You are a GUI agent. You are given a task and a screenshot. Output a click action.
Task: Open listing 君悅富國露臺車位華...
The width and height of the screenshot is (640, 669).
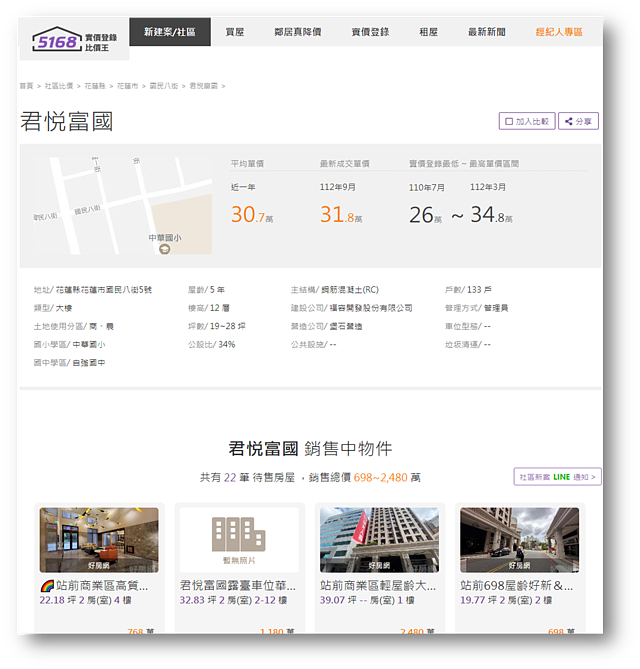pyautogui.click(x=238, y=586)
